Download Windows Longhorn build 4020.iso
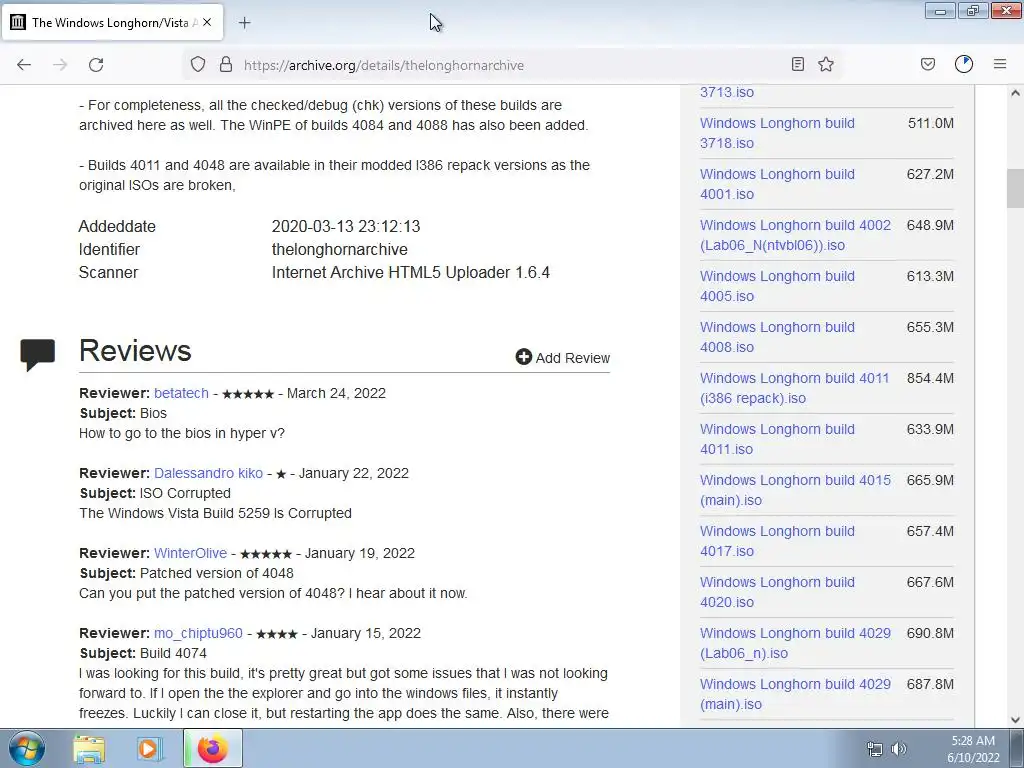This screenshot has width=1024, height=768. pos(777,592)
